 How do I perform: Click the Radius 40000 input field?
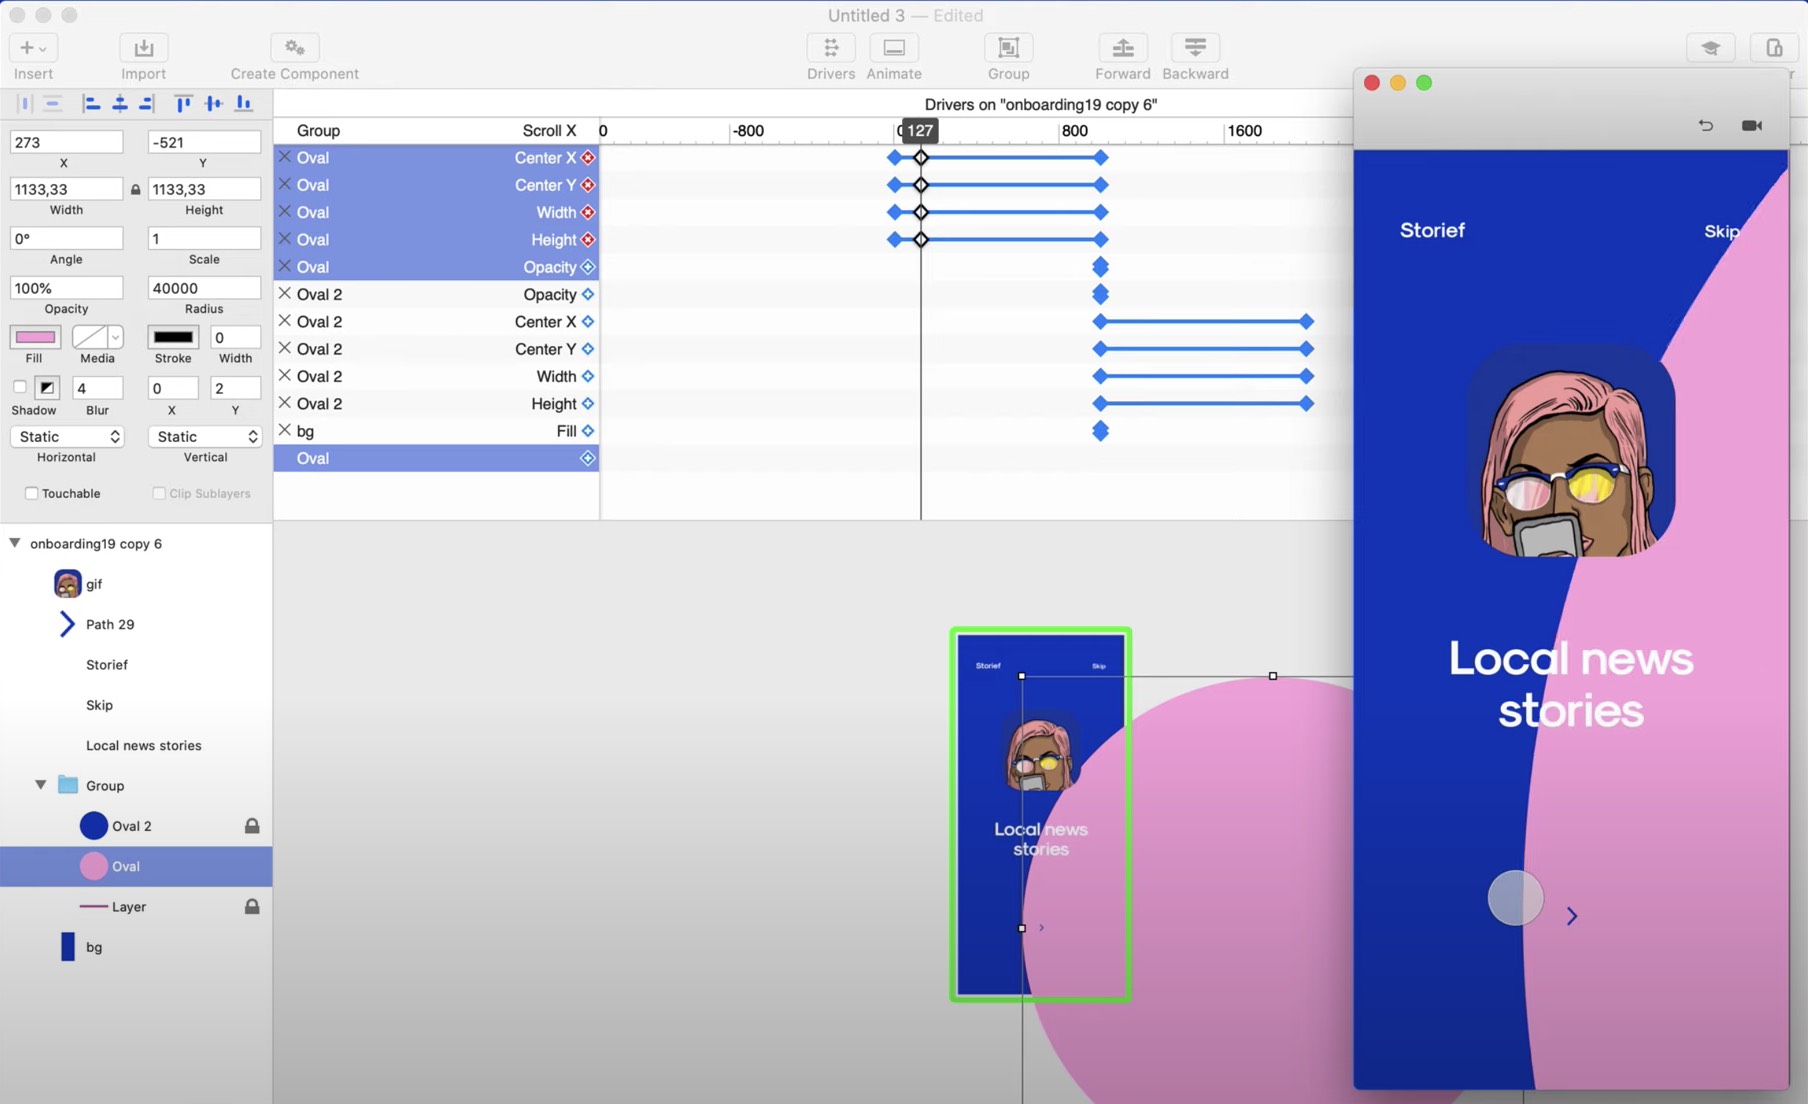pos(204,288)
